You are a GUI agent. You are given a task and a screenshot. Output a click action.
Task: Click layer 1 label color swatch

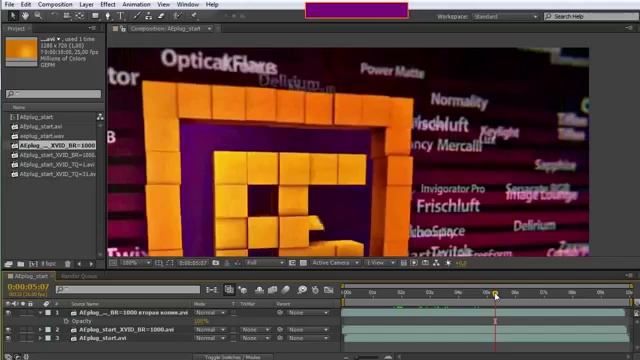(x=48, y=313)
